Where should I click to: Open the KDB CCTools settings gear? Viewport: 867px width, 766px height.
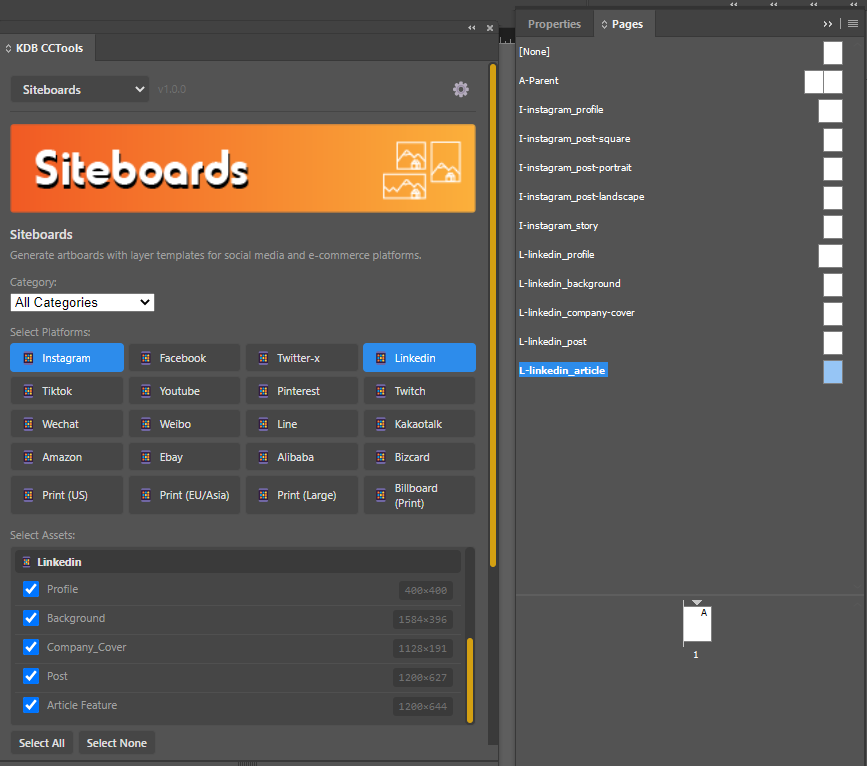click(461, 89)
